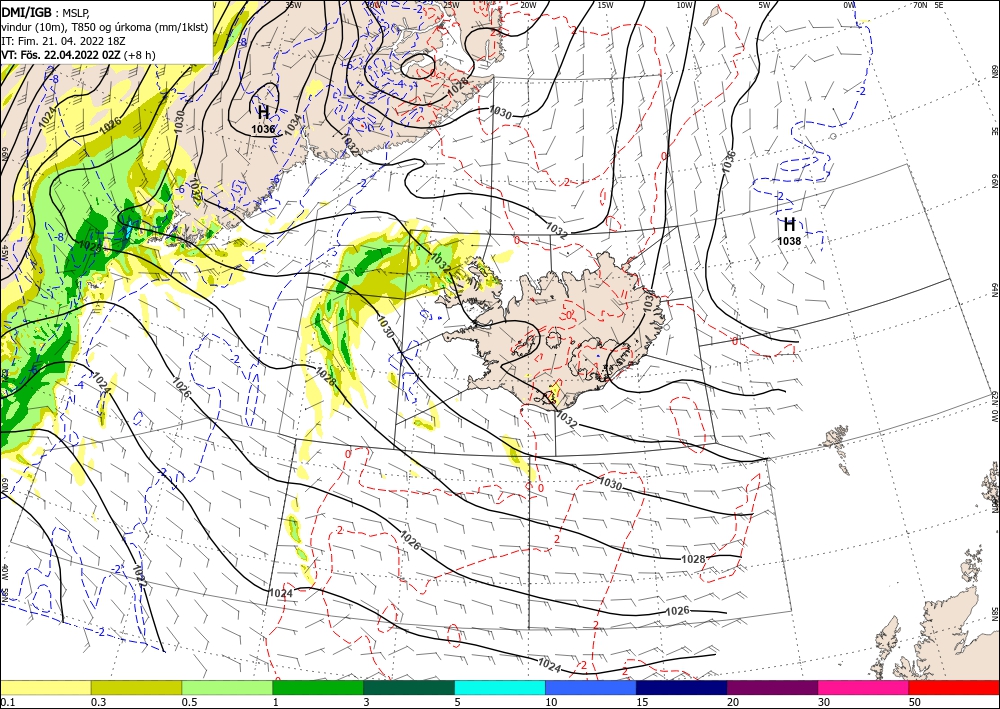
Task: Click the 35W longitude label at top
Action: [293, 5]
